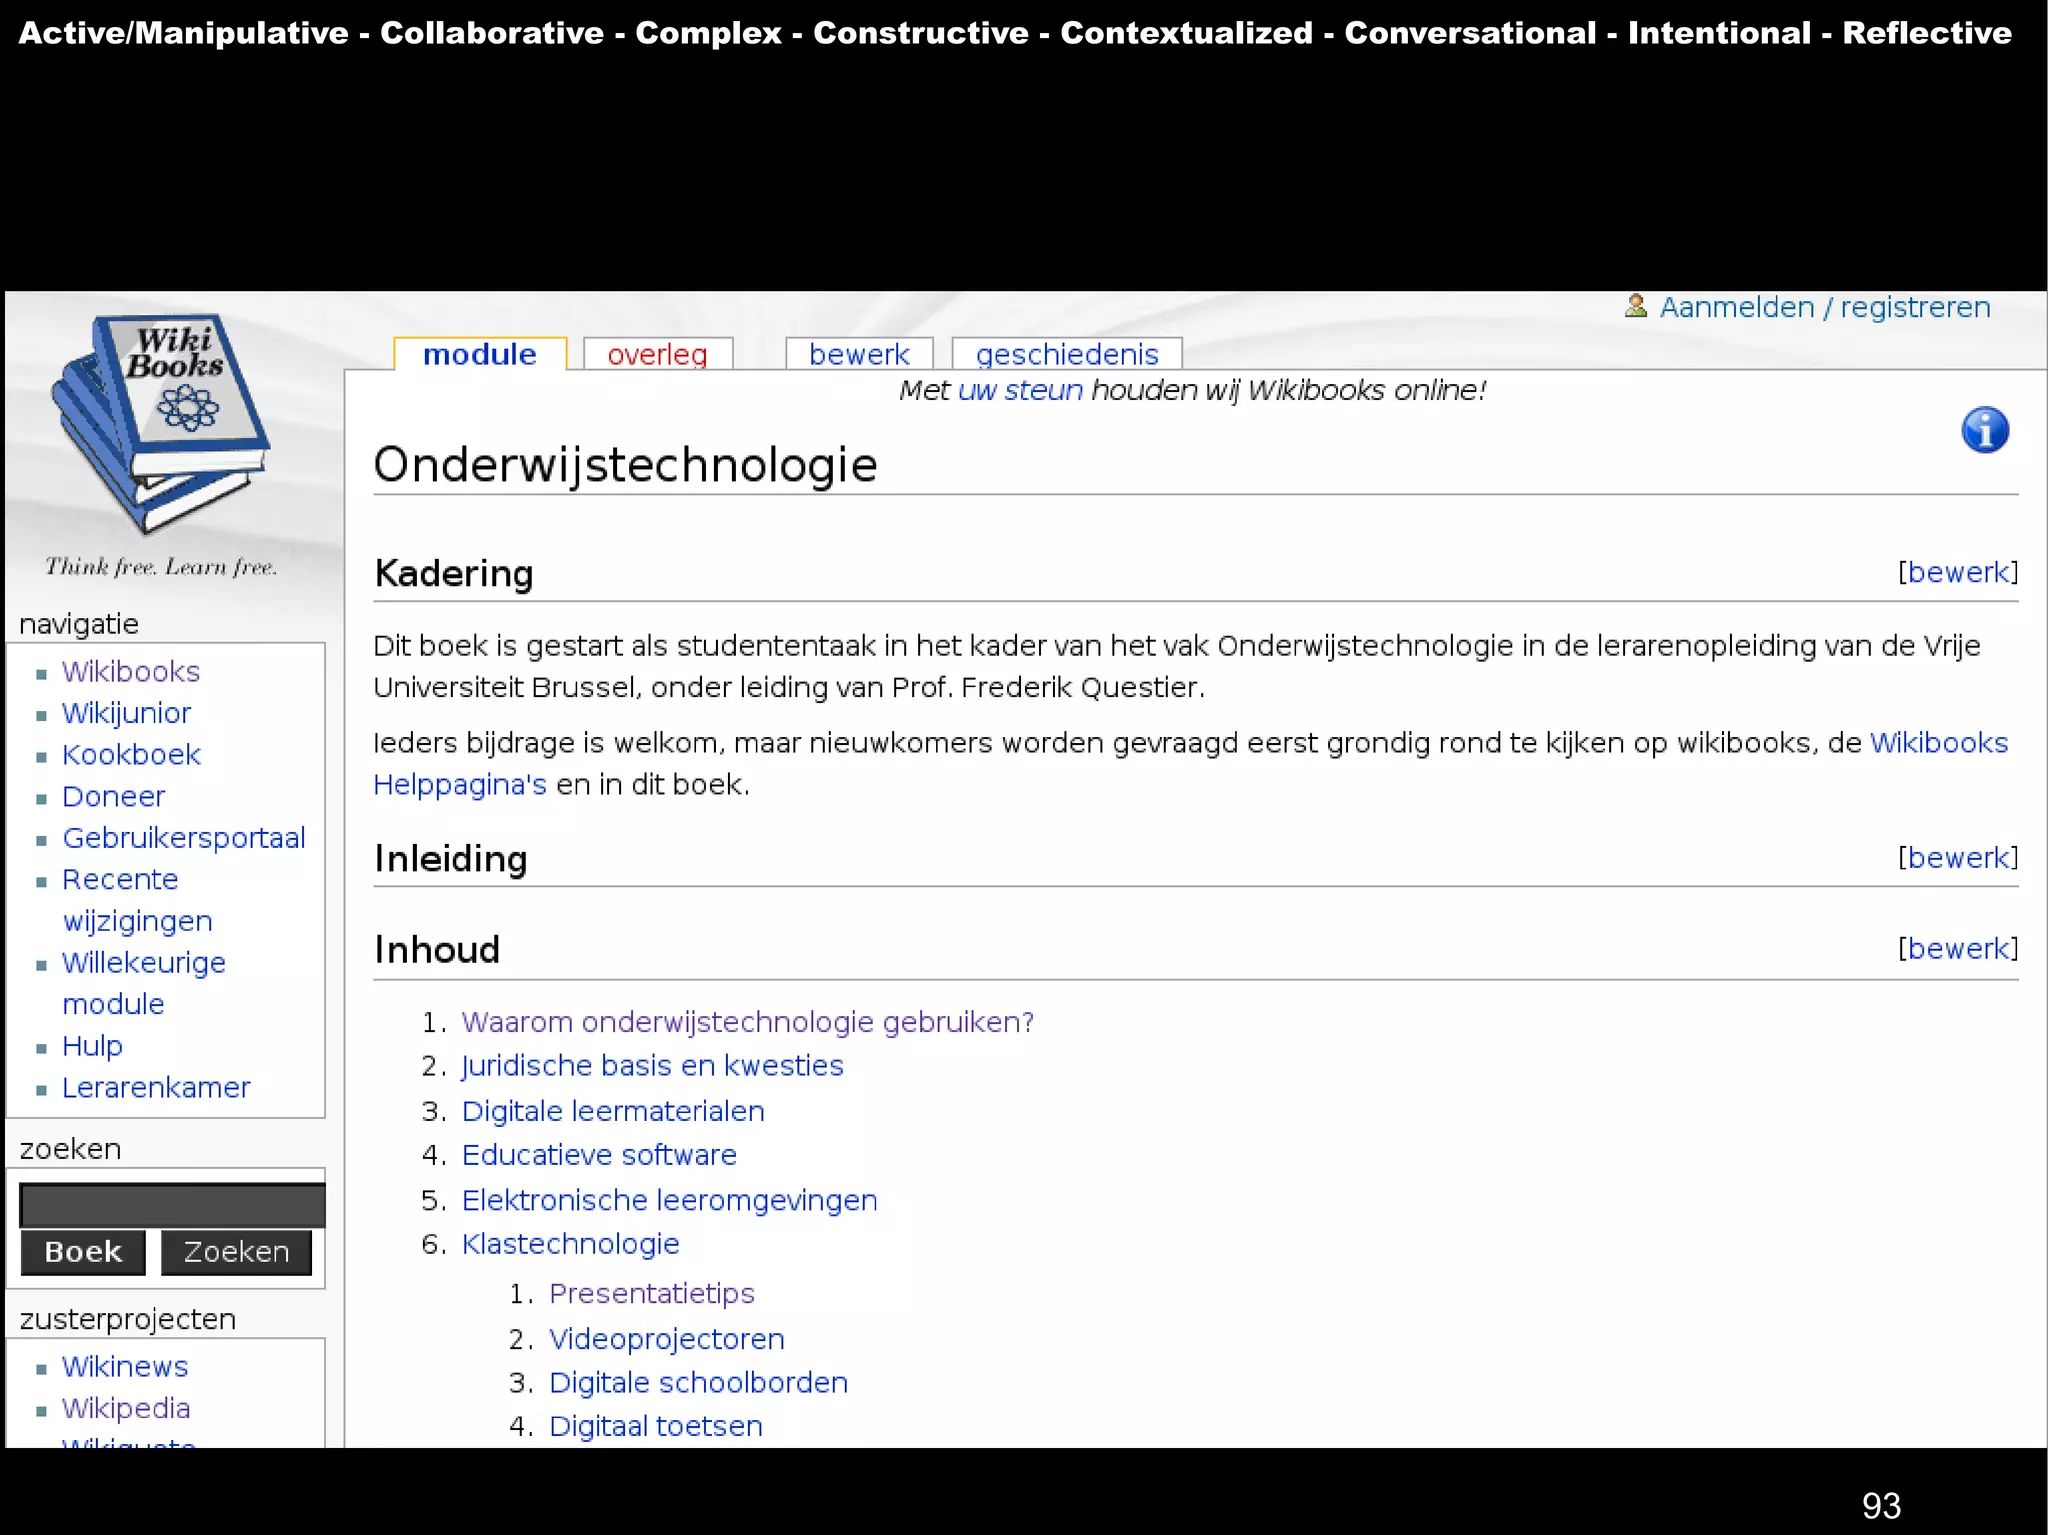
Task: Switch to the overleg tab
Action: 657,354
